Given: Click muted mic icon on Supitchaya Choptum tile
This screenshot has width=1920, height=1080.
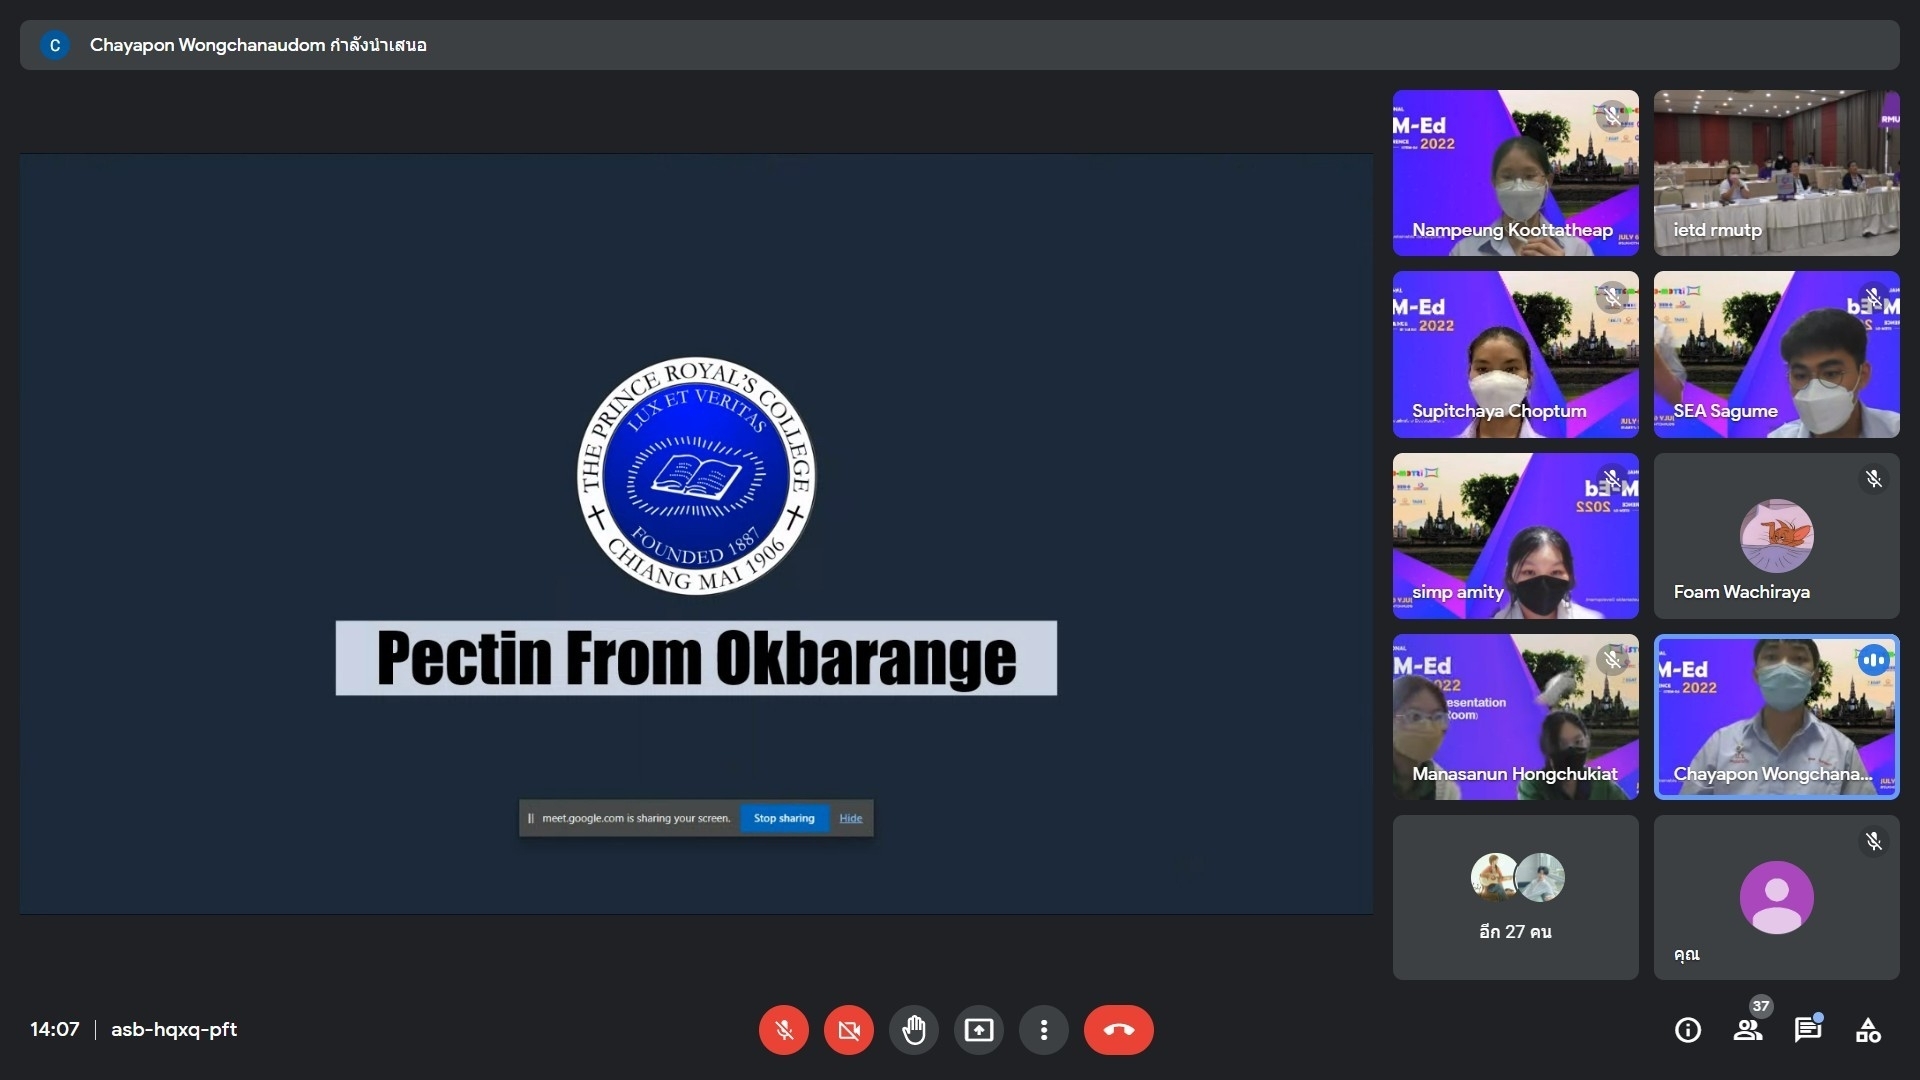Looking at the screenshot, I should tap(1612, 297).
